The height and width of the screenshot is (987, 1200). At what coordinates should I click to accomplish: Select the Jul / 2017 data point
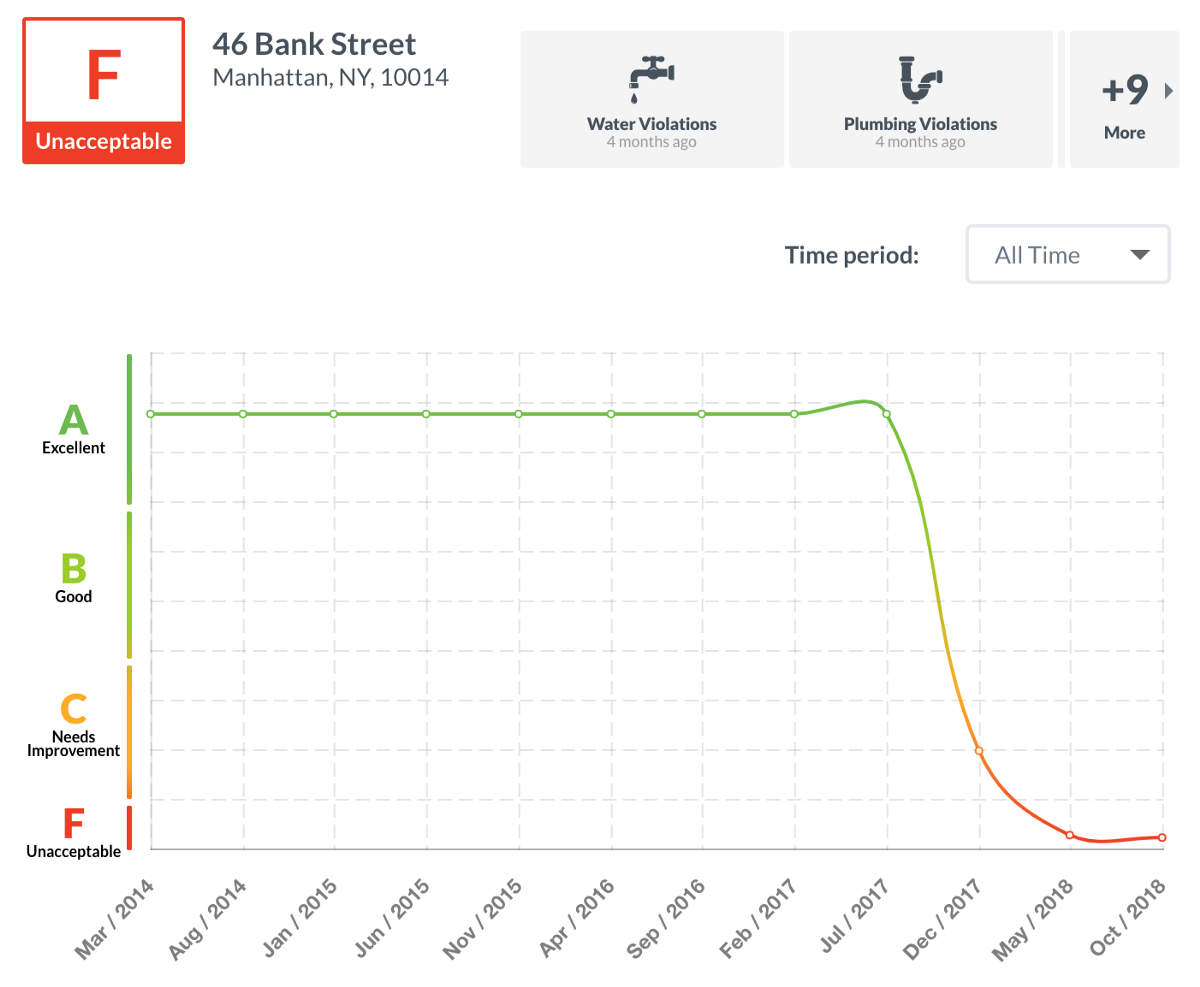(886, 414)
